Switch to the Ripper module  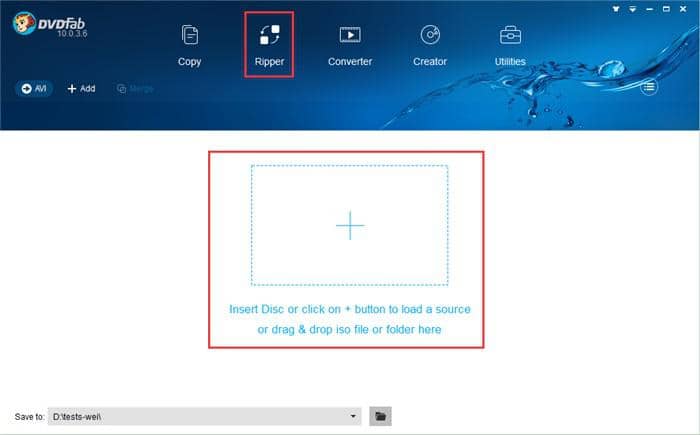[x=269, y=46]
